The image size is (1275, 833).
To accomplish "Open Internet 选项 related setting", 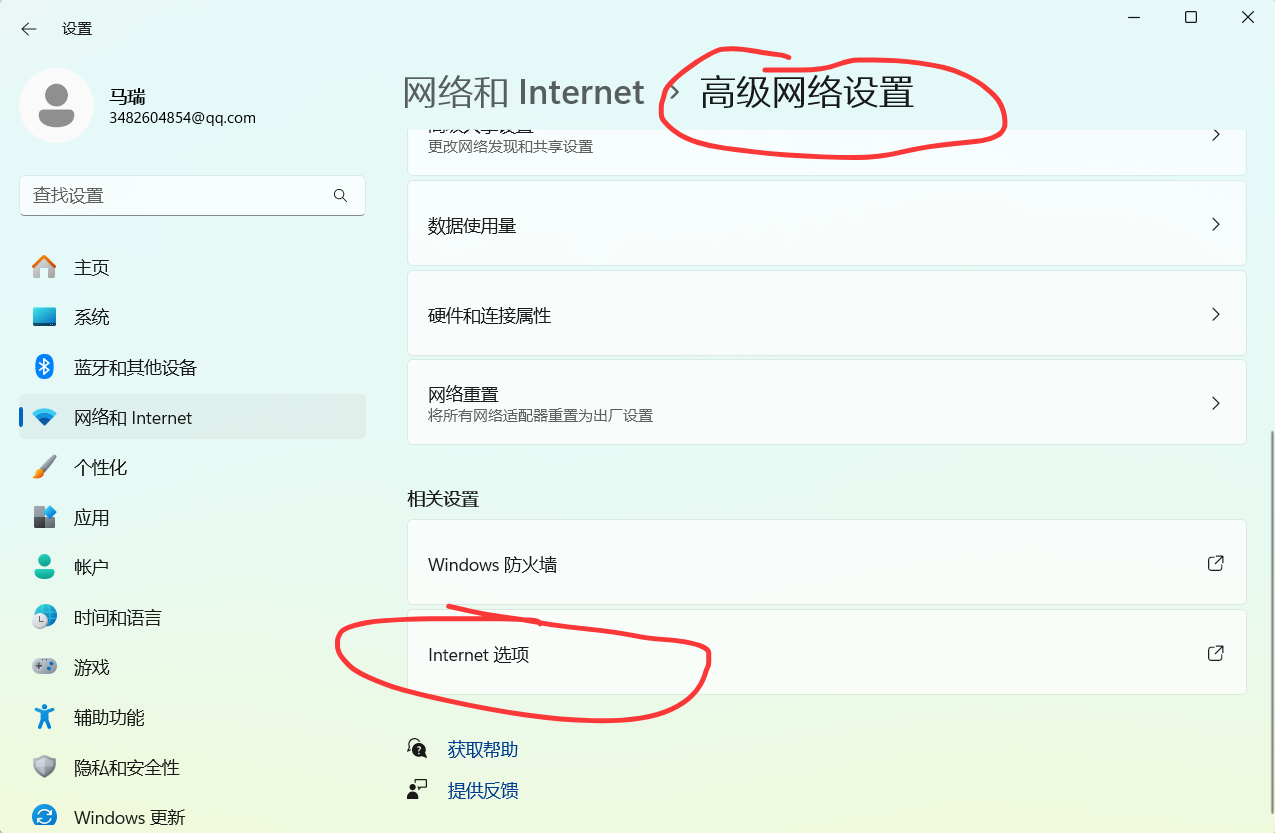I will point(826,653).
